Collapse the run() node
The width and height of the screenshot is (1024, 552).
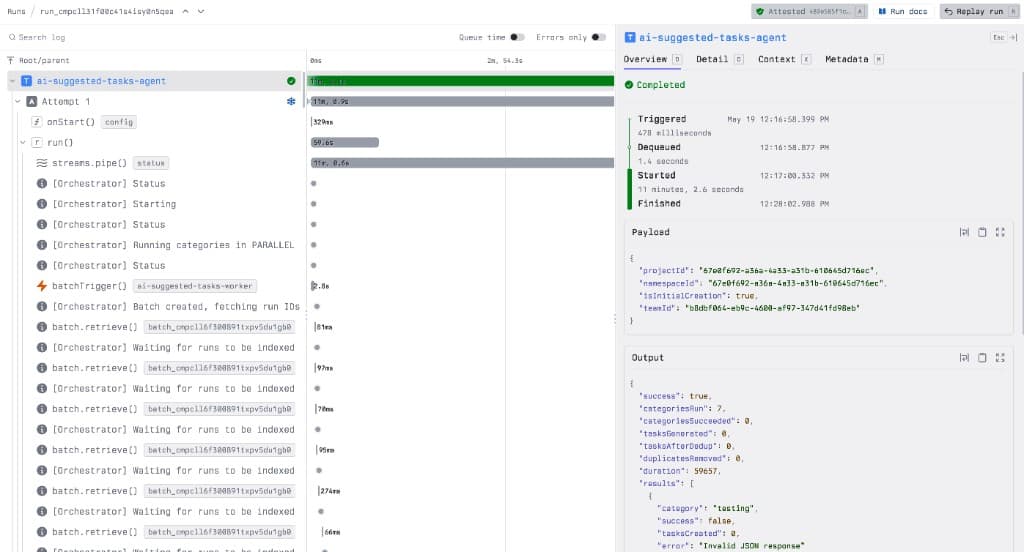tap(23, 142)
